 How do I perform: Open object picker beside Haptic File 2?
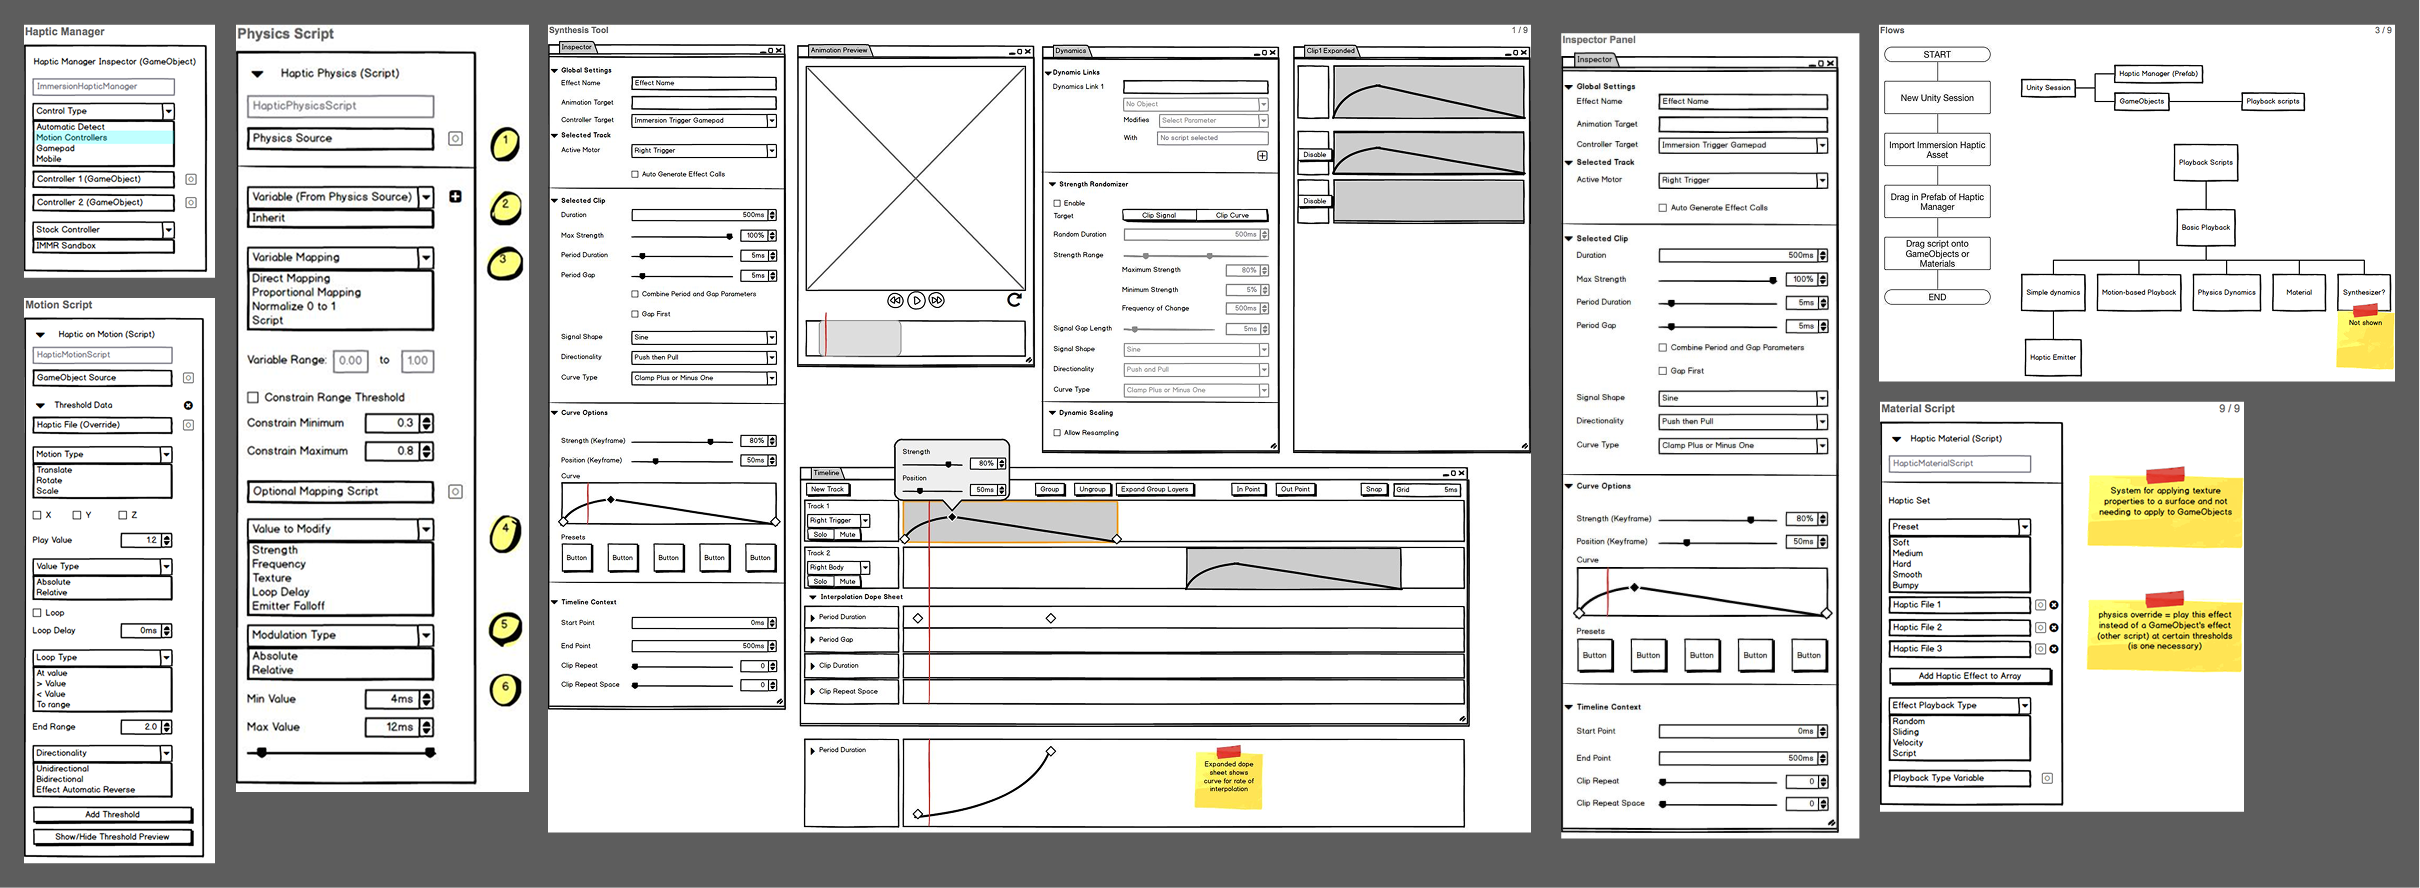2041,628
